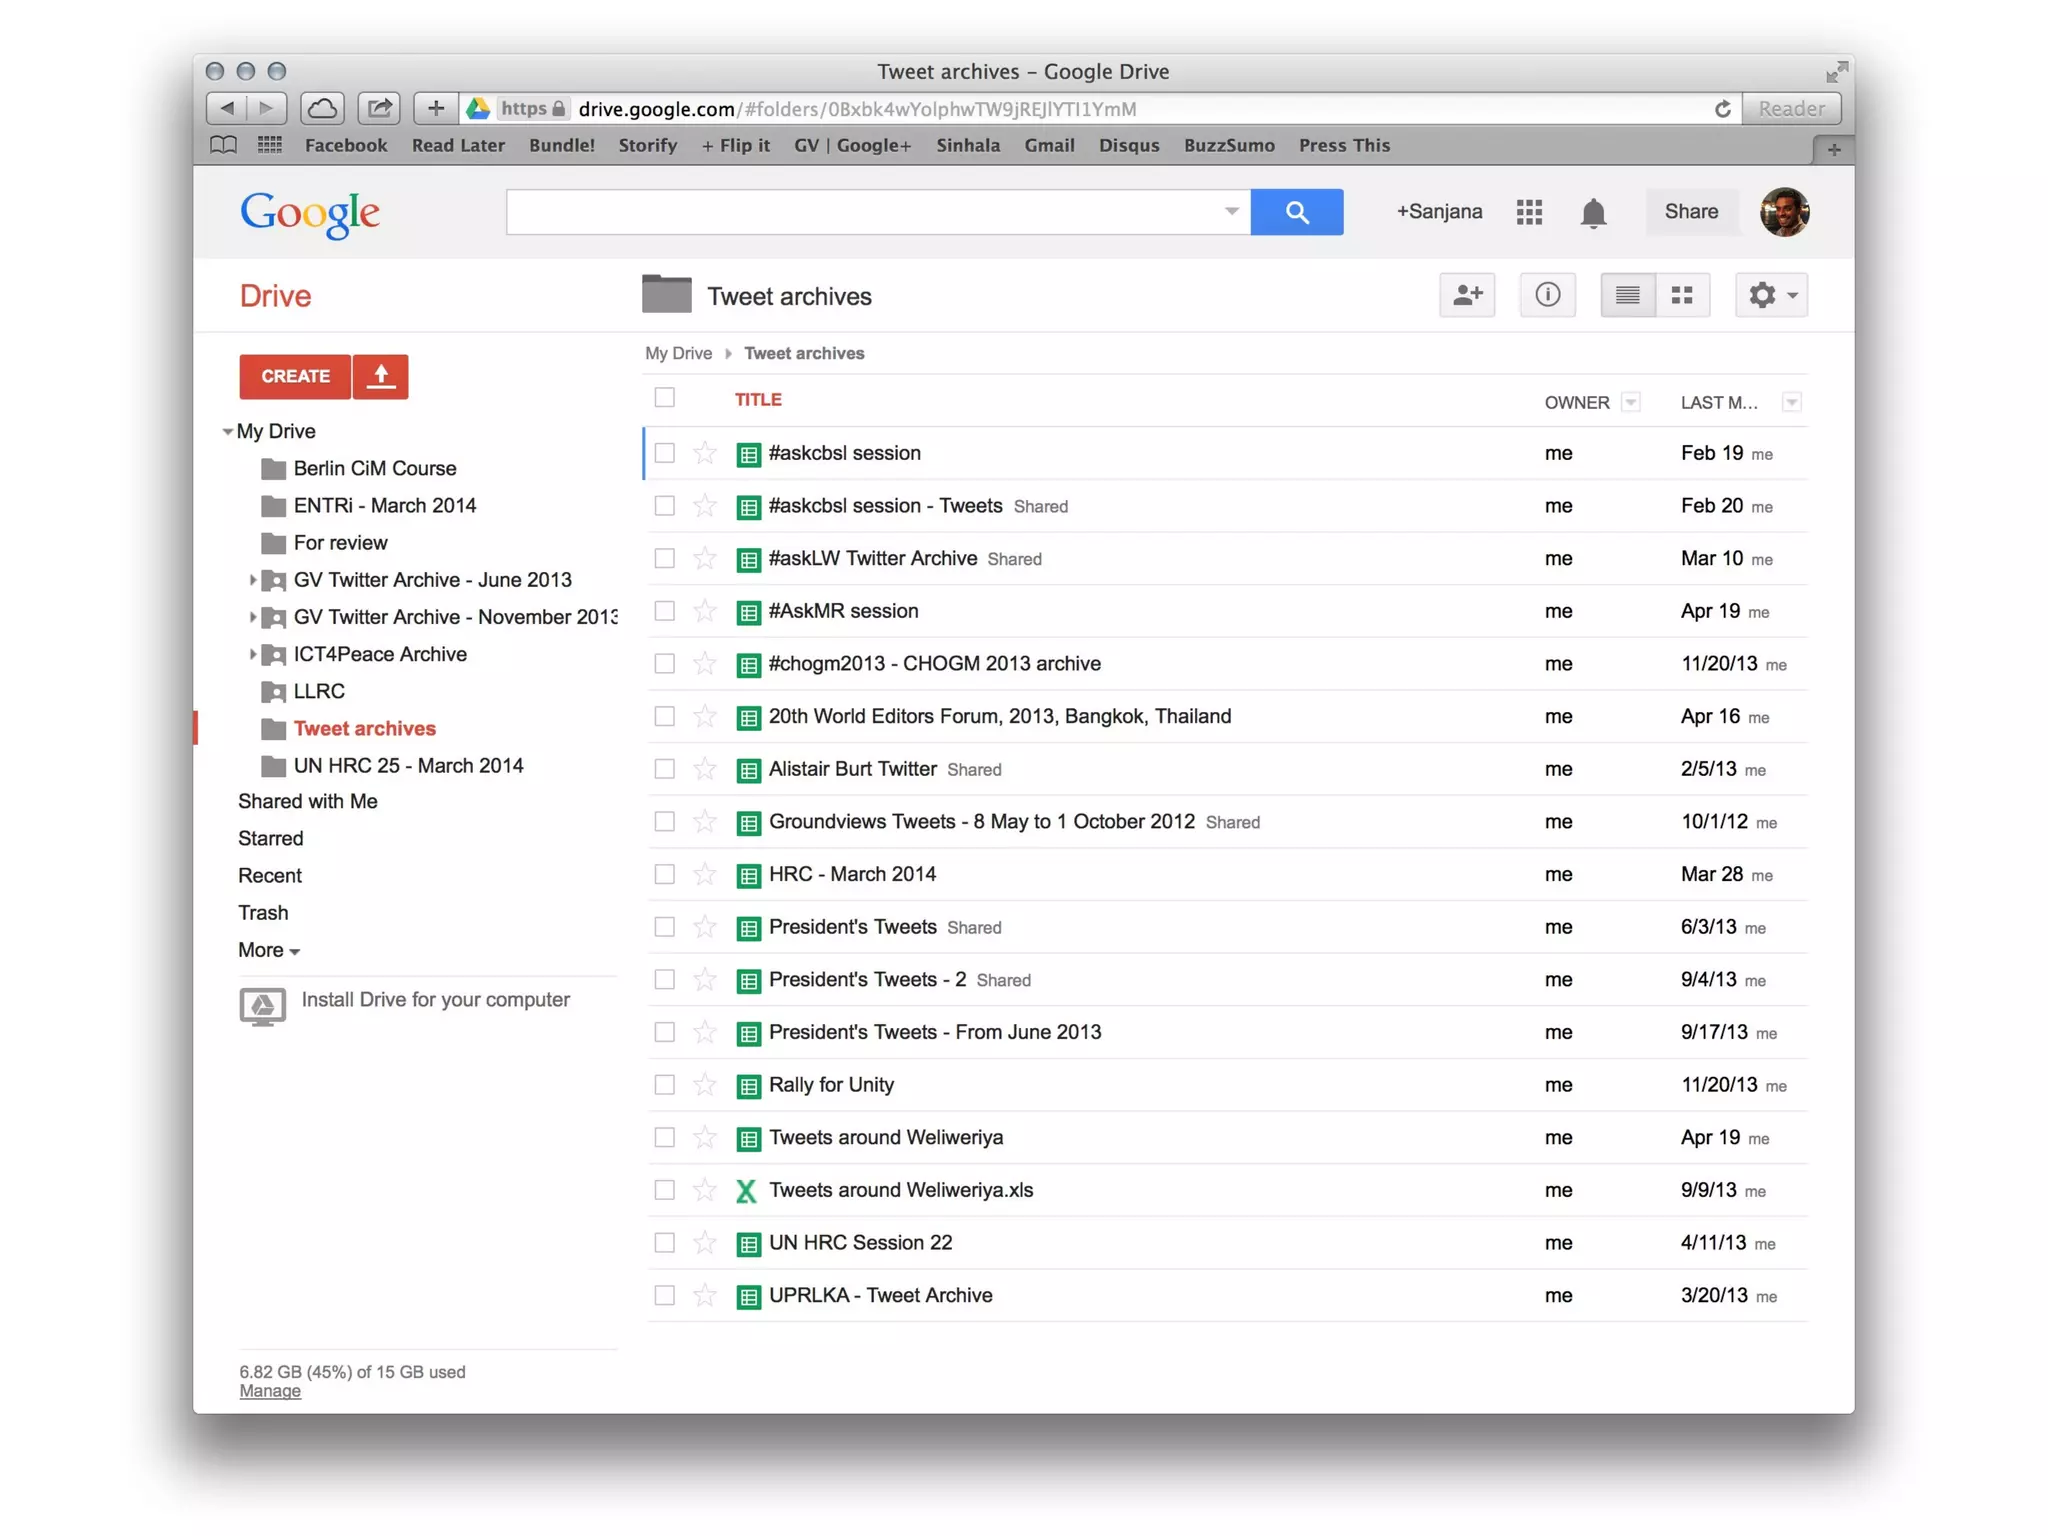Click the upload arrow button
The height and width of the screenshot is (1536, 2048).
click(380, 376)
